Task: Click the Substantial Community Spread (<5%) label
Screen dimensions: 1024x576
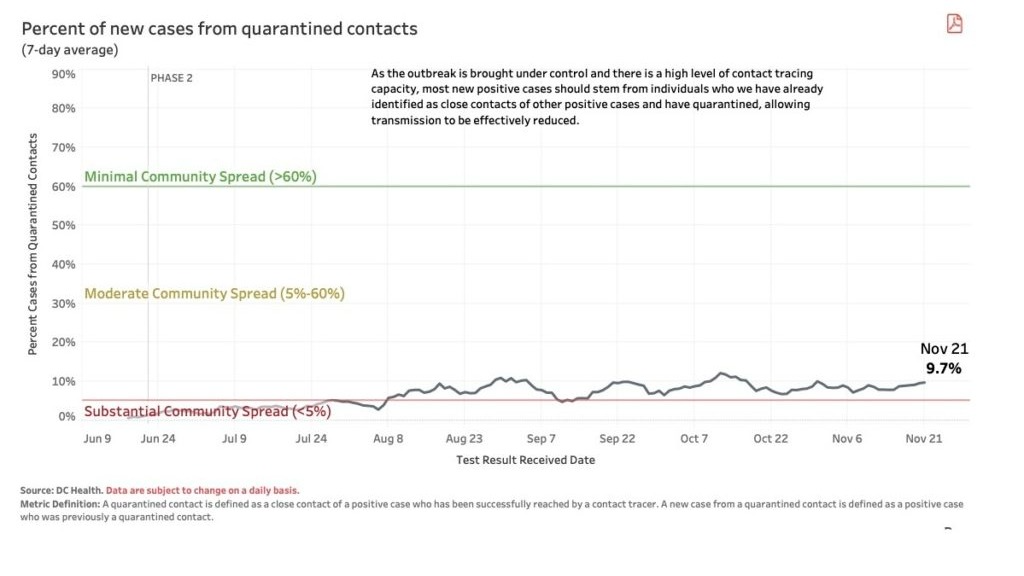Action: tap(208, 411)
